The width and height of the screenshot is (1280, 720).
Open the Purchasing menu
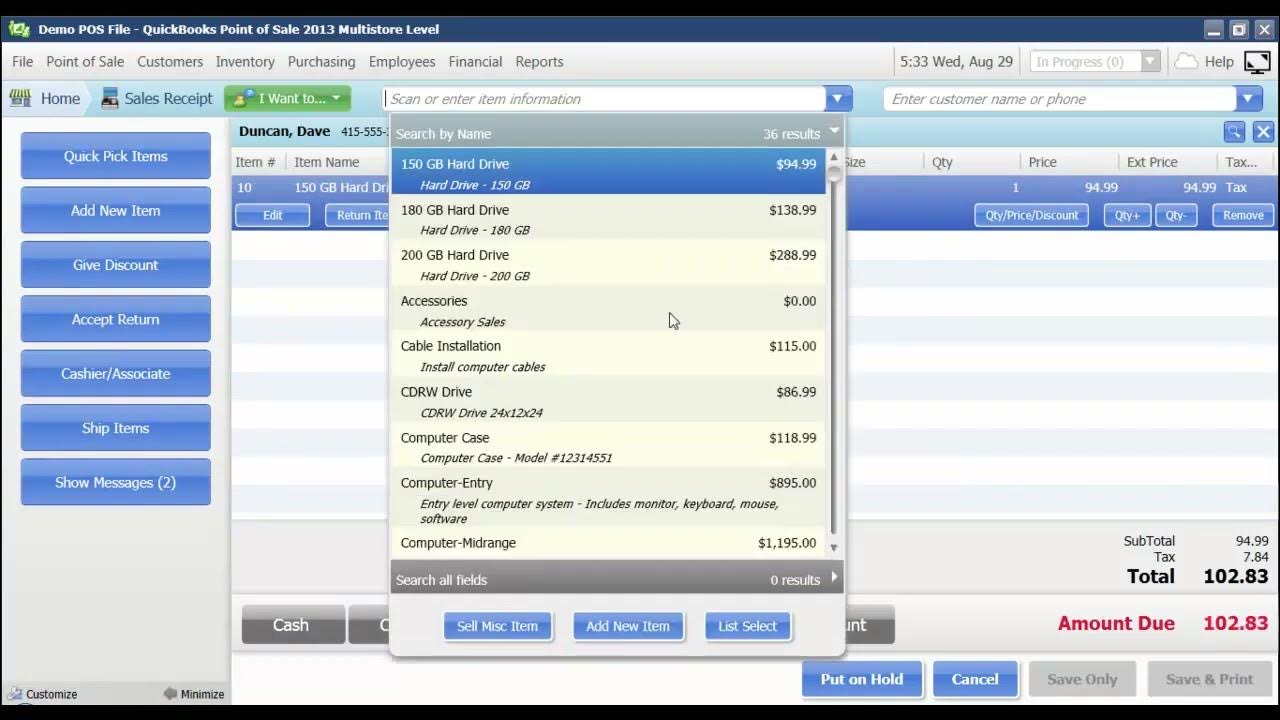click(321, 61)
